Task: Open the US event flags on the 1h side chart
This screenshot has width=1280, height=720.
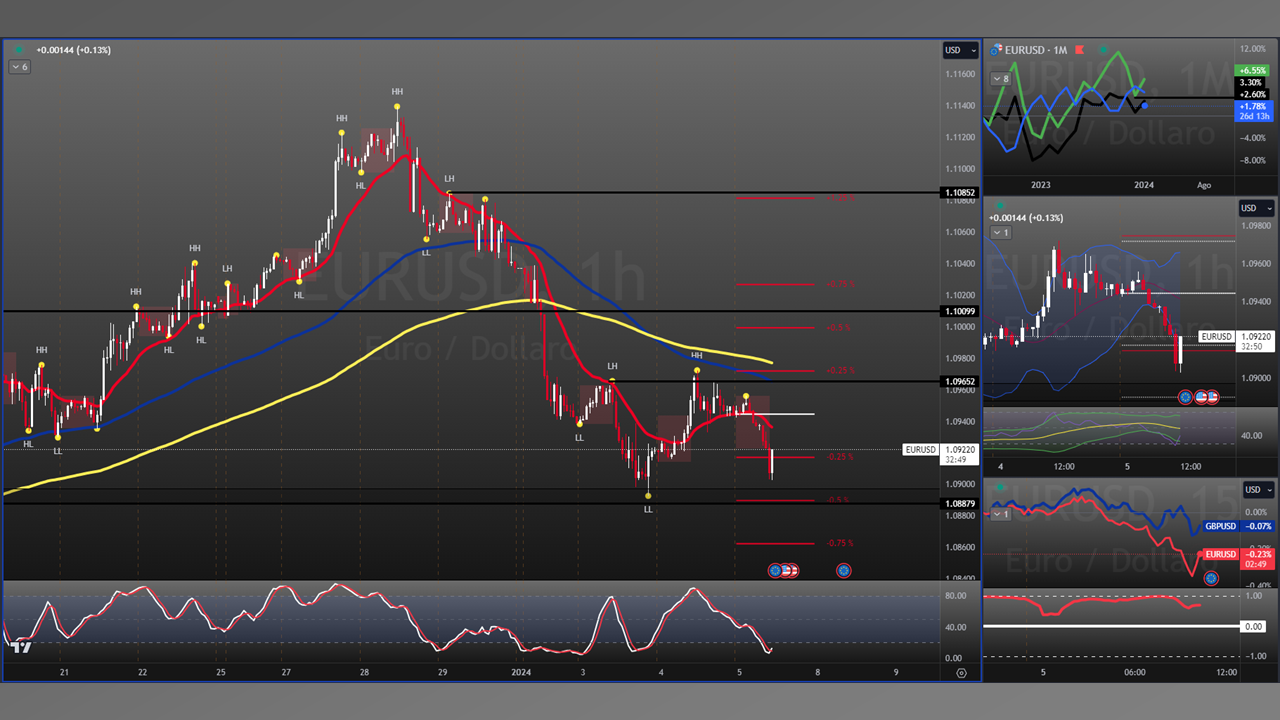Action: click(1207, 397)
